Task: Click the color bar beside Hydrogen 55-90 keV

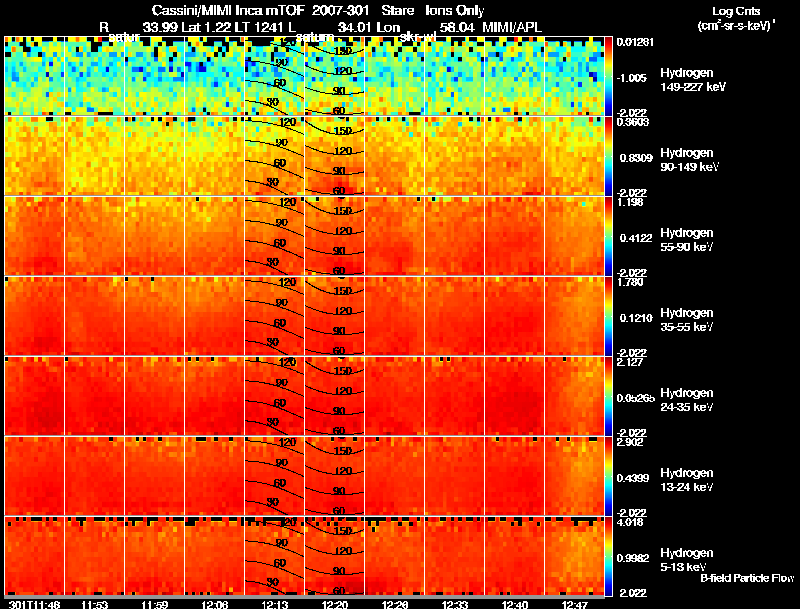Action: (608, 236)
